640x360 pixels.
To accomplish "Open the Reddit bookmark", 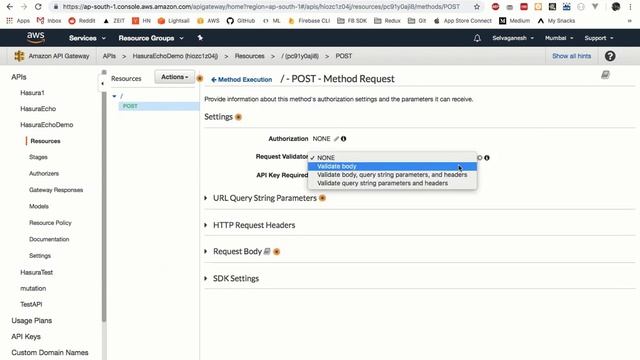I will pos(82,20).
